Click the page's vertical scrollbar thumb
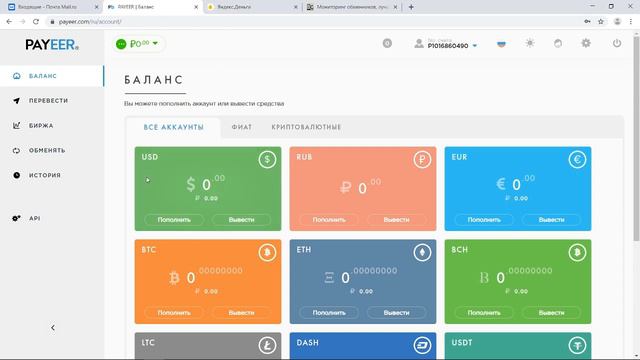640x360 pixels. point(636,139)
